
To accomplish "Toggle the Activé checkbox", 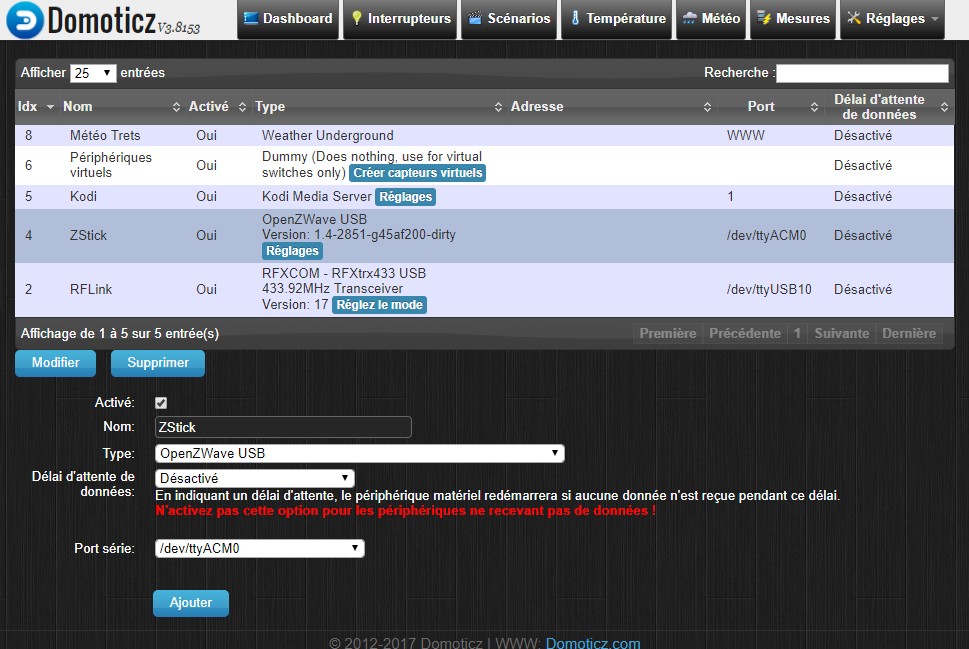I will [161, 403].
